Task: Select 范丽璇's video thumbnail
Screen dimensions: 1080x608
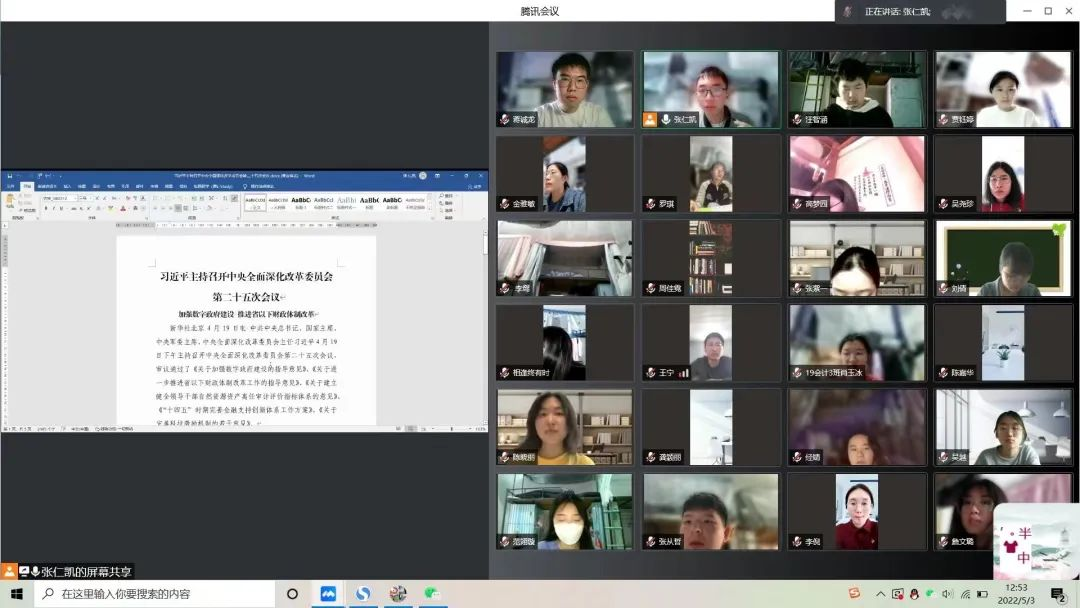Action: click(565, 511)
